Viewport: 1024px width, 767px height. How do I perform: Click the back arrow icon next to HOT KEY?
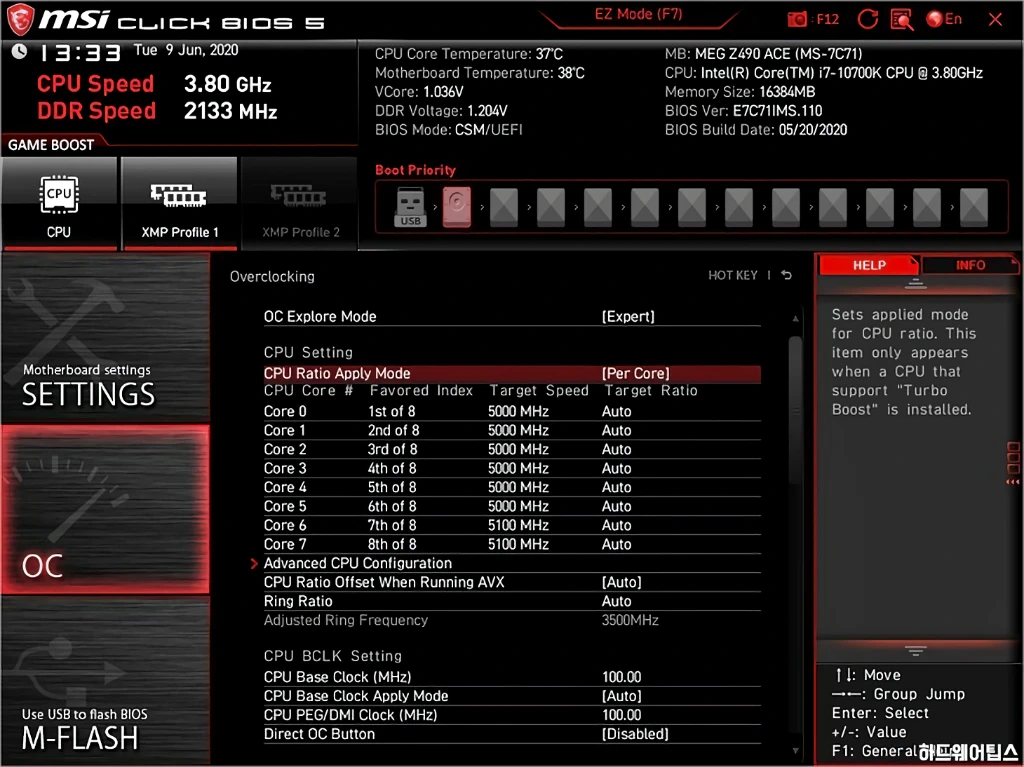pos(786,275)
